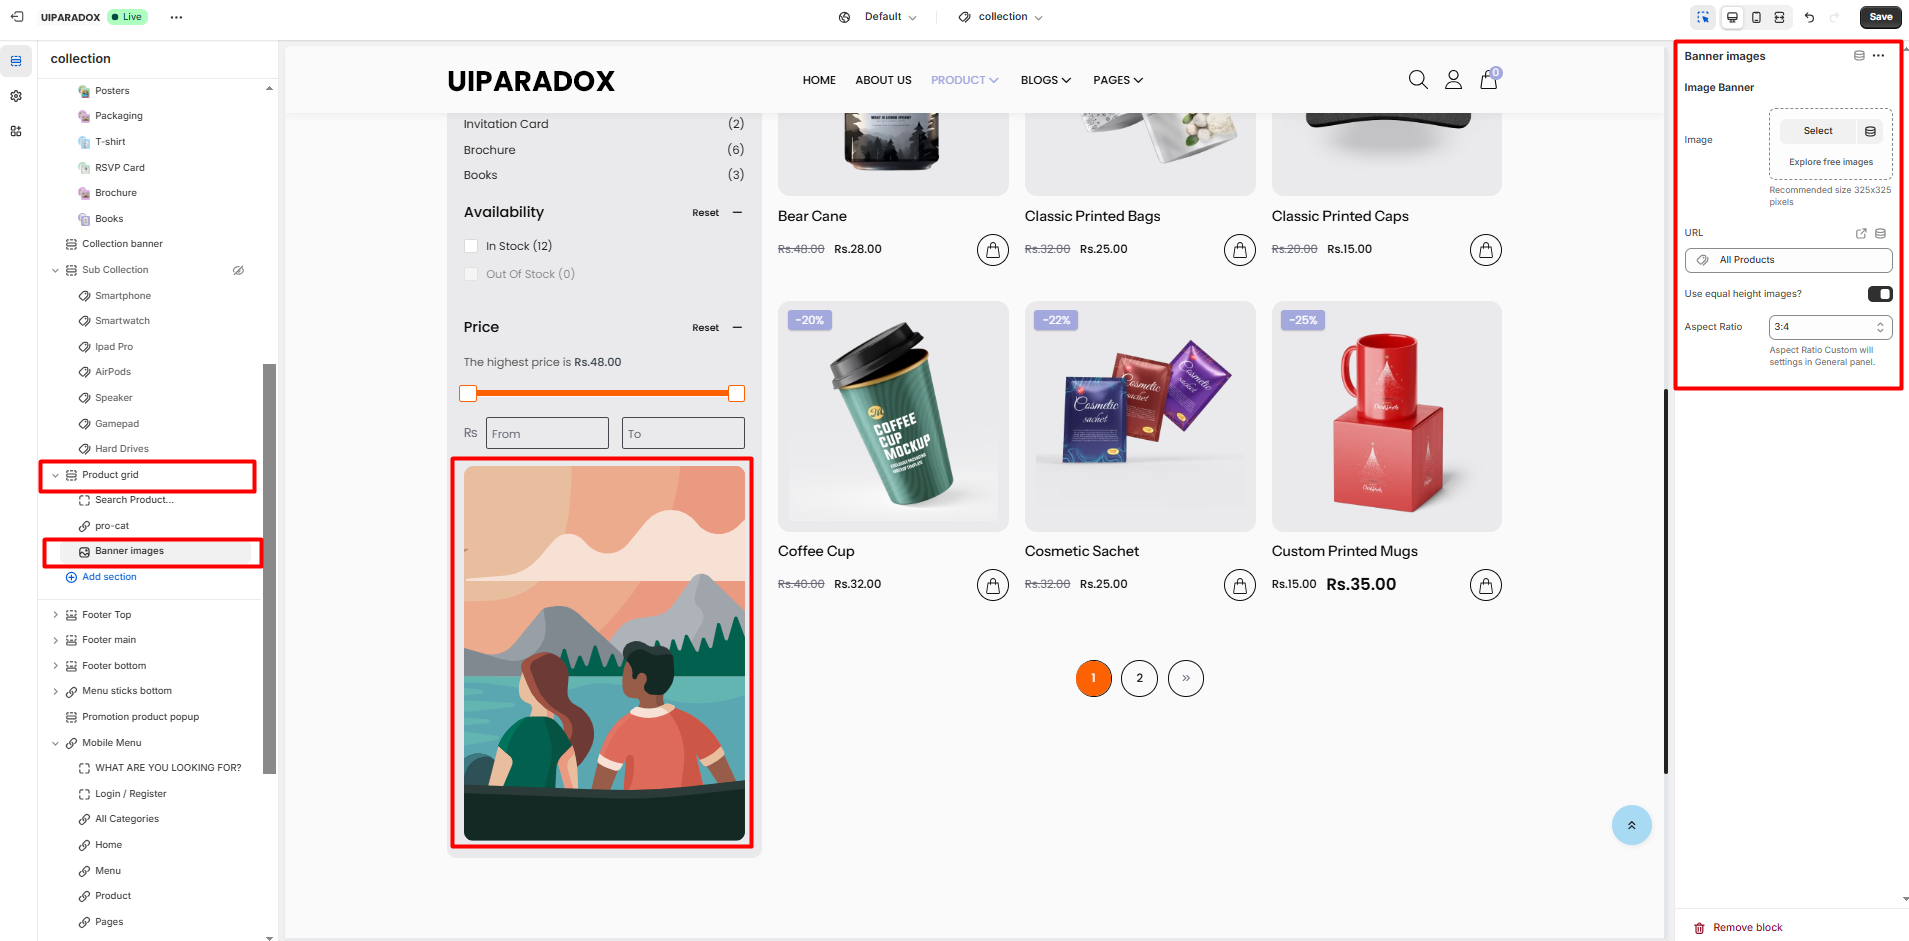This screenshot has width=1909, height=941.
Task: Click the Save button
Action: point(1880,17)
